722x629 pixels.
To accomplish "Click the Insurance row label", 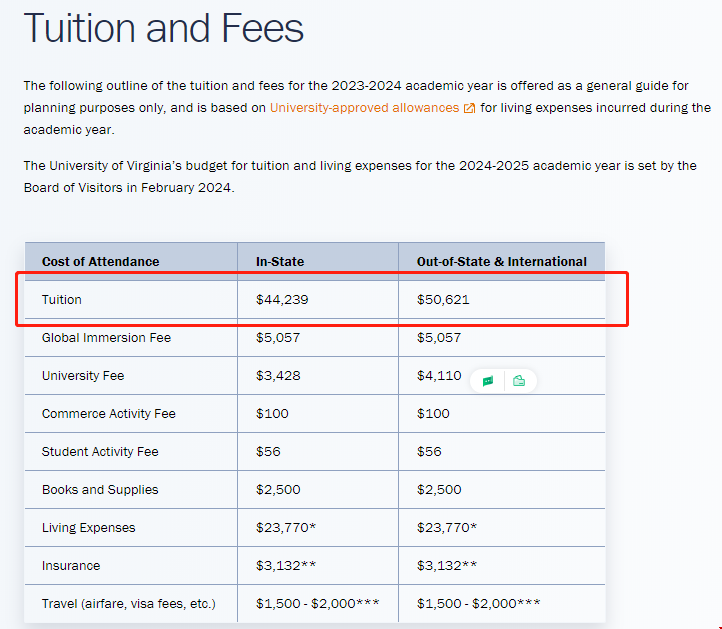I will pyautogui.click(x=71, y=565).
